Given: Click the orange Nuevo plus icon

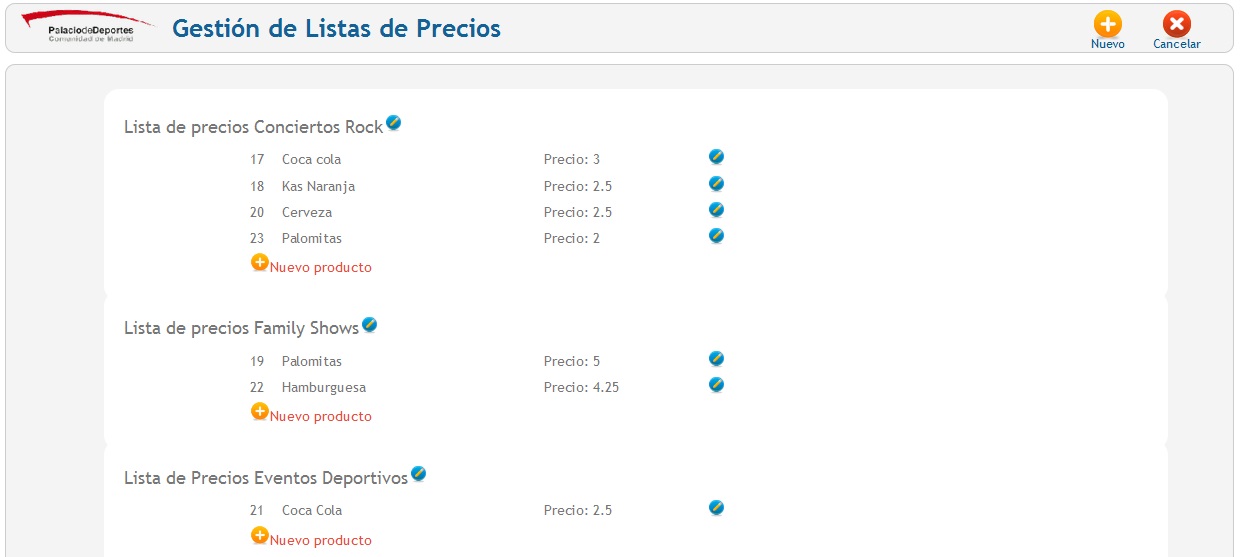Looking at the screenshot, I should [x=1107, y=24].
